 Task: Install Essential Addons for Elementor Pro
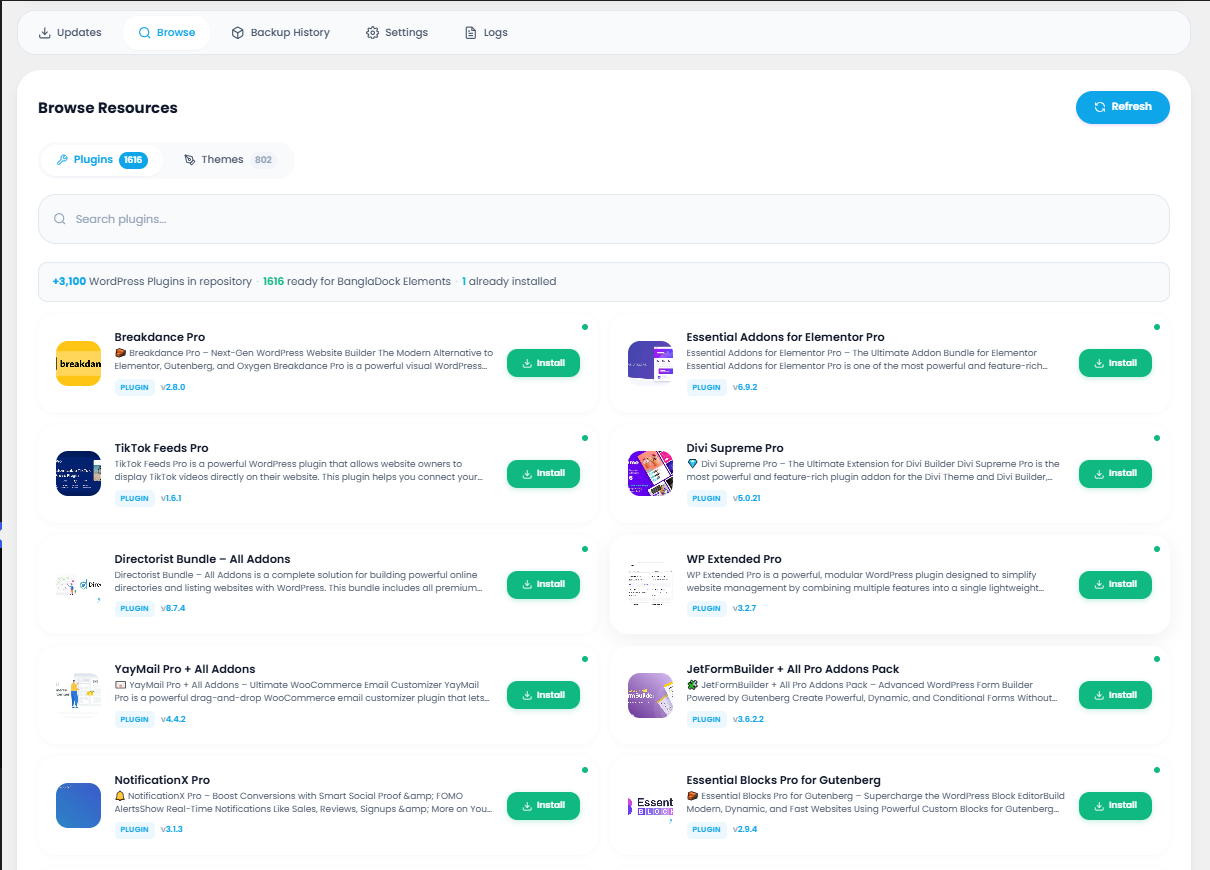pyautogui.click(x=1115, y=363)
